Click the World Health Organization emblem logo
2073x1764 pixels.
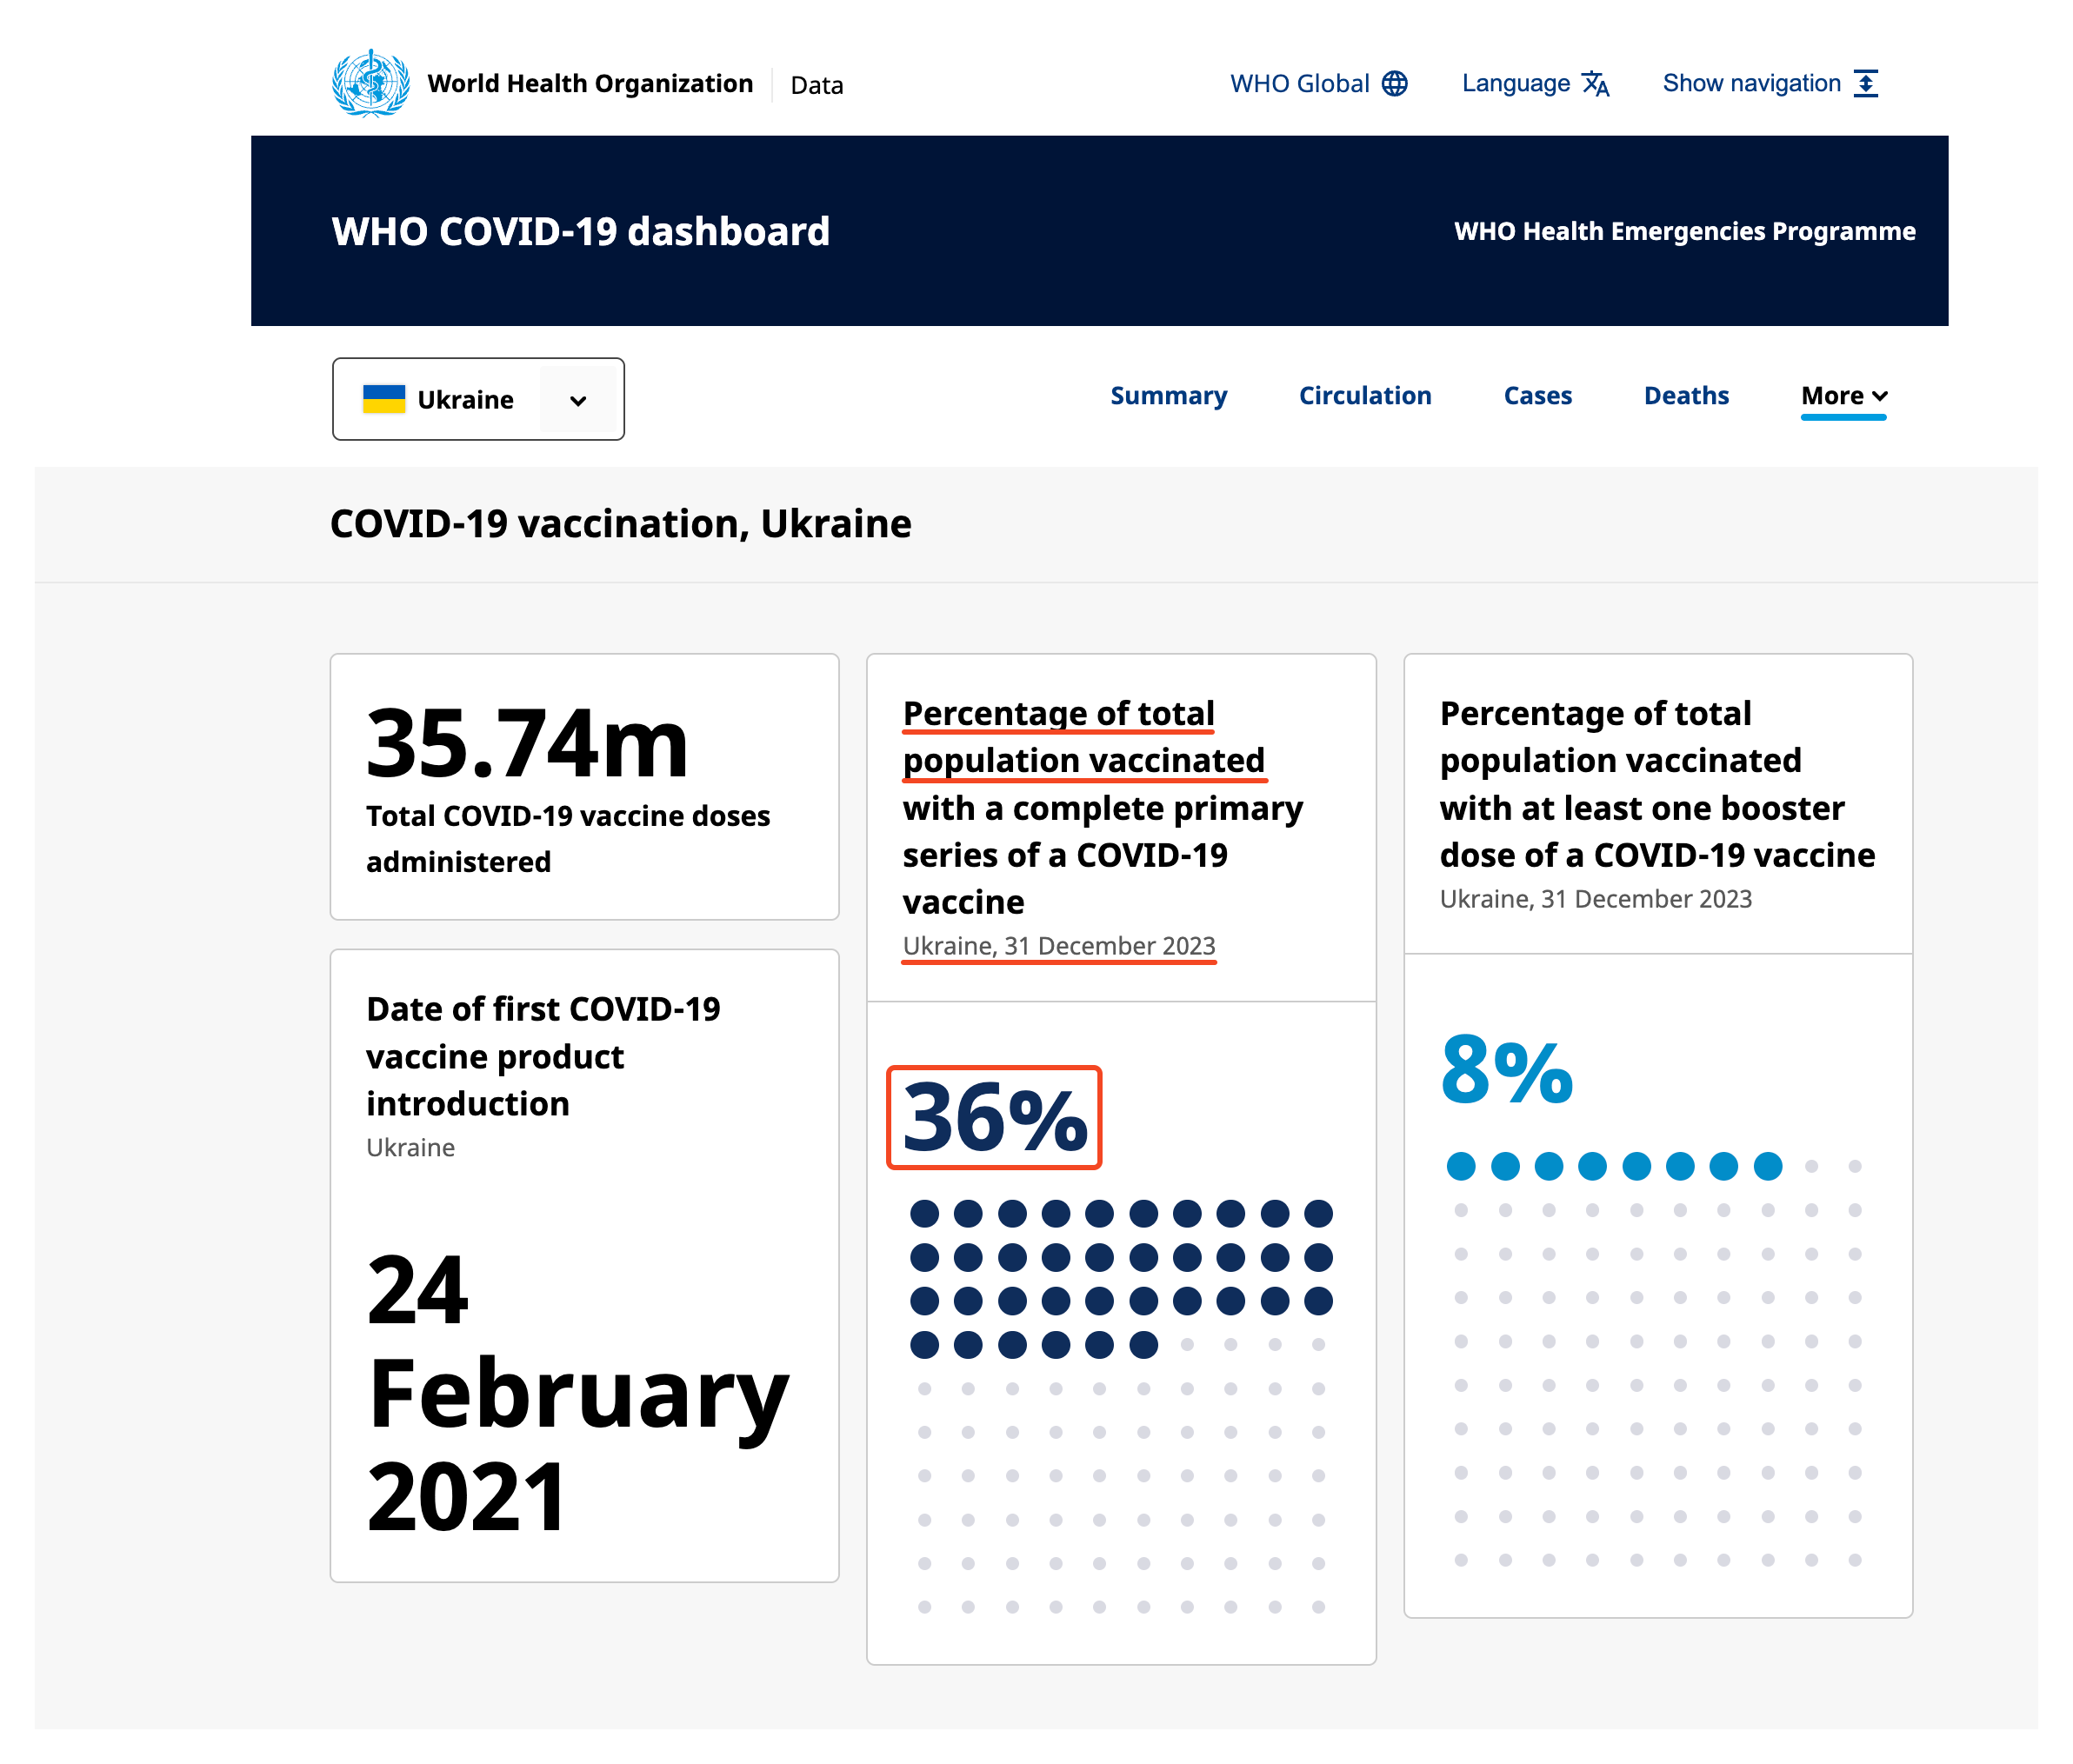(370, 83)
